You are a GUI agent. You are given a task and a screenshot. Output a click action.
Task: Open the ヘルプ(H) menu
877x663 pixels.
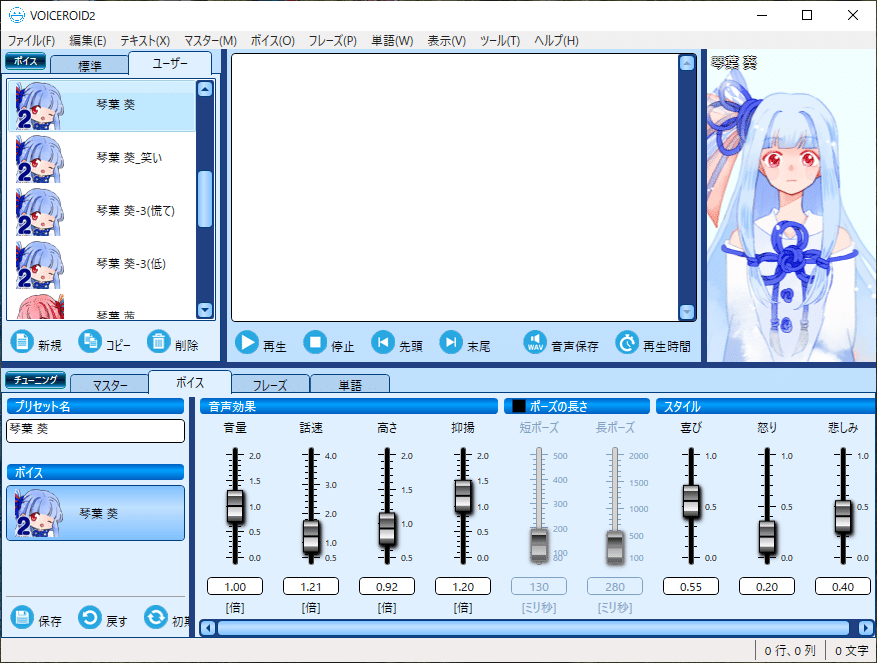click(x=556, y=40)
